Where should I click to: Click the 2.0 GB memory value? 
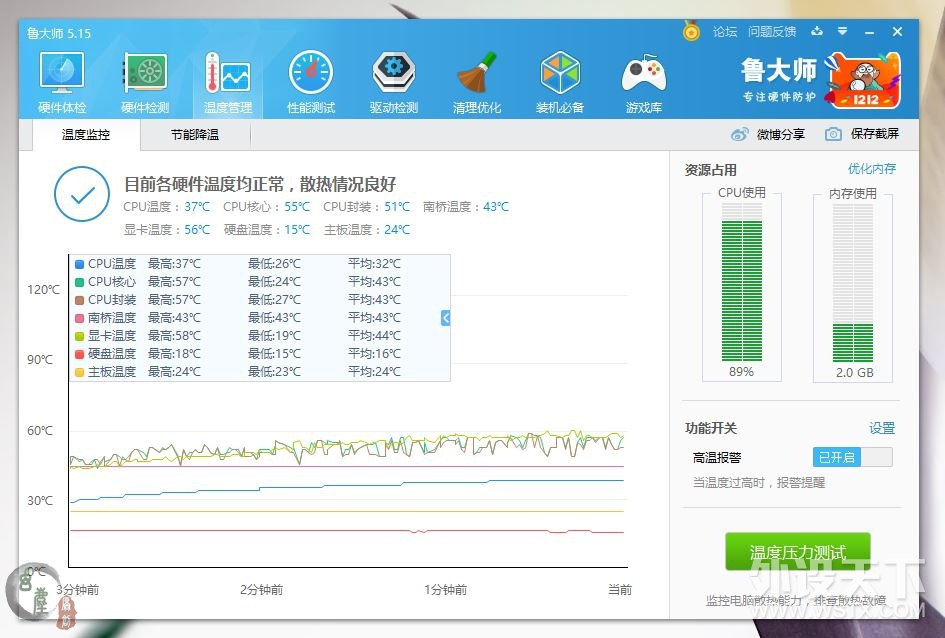pyautogui.click(x=855, y=372)
